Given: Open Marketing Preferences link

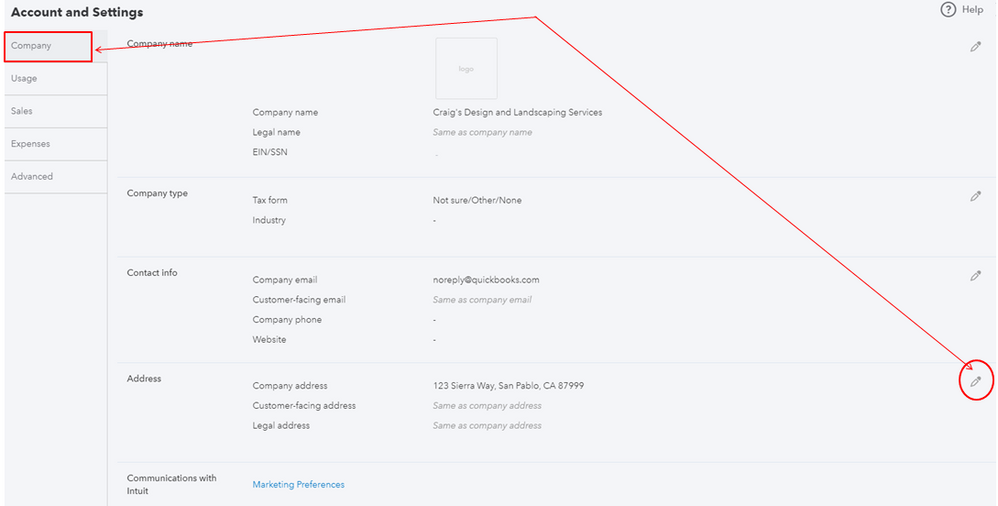Looking at the screenshot, I should point(298,484).
